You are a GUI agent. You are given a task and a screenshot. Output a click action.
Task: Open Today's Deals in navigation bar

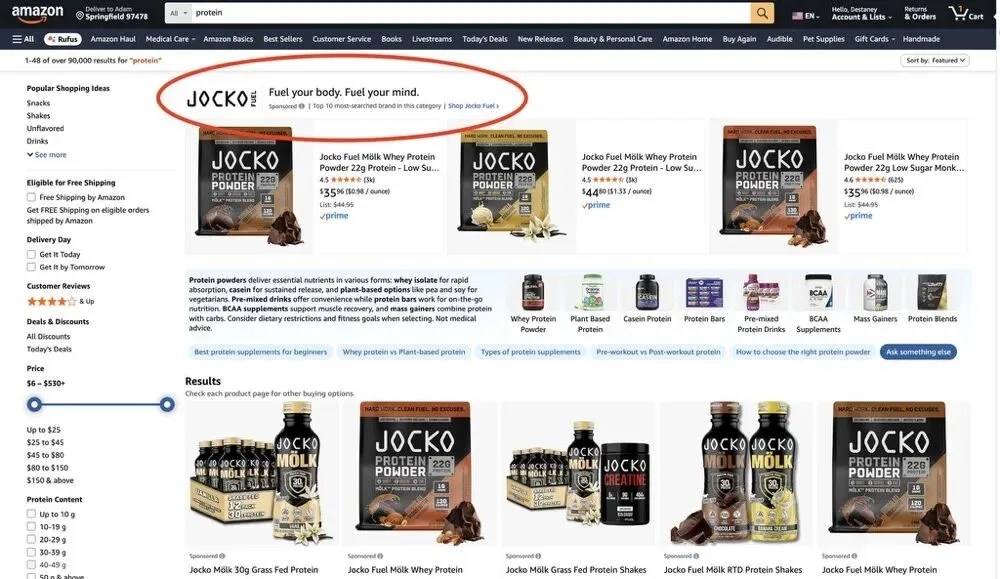485,39
